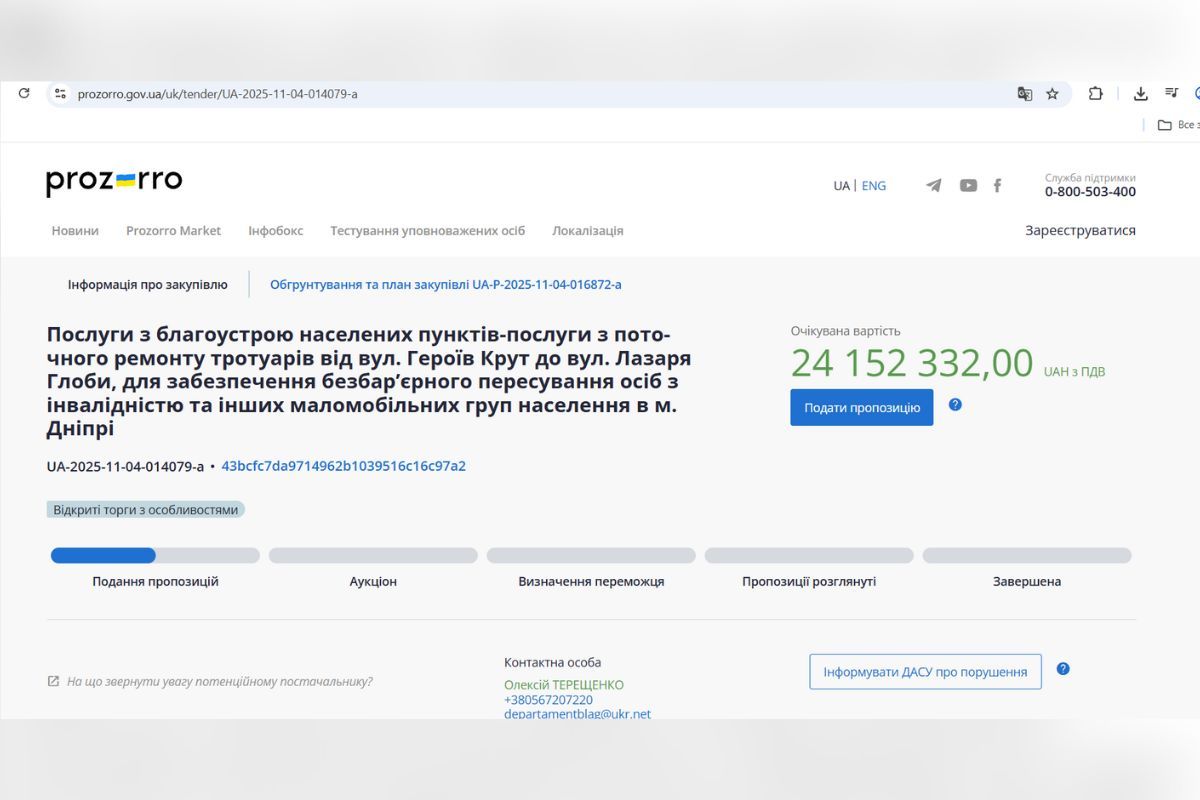Open the tender hash link 43bcfc7da...
This screenshot has width=1200, height=800.
pyautogui.click(x=344, y=466)
